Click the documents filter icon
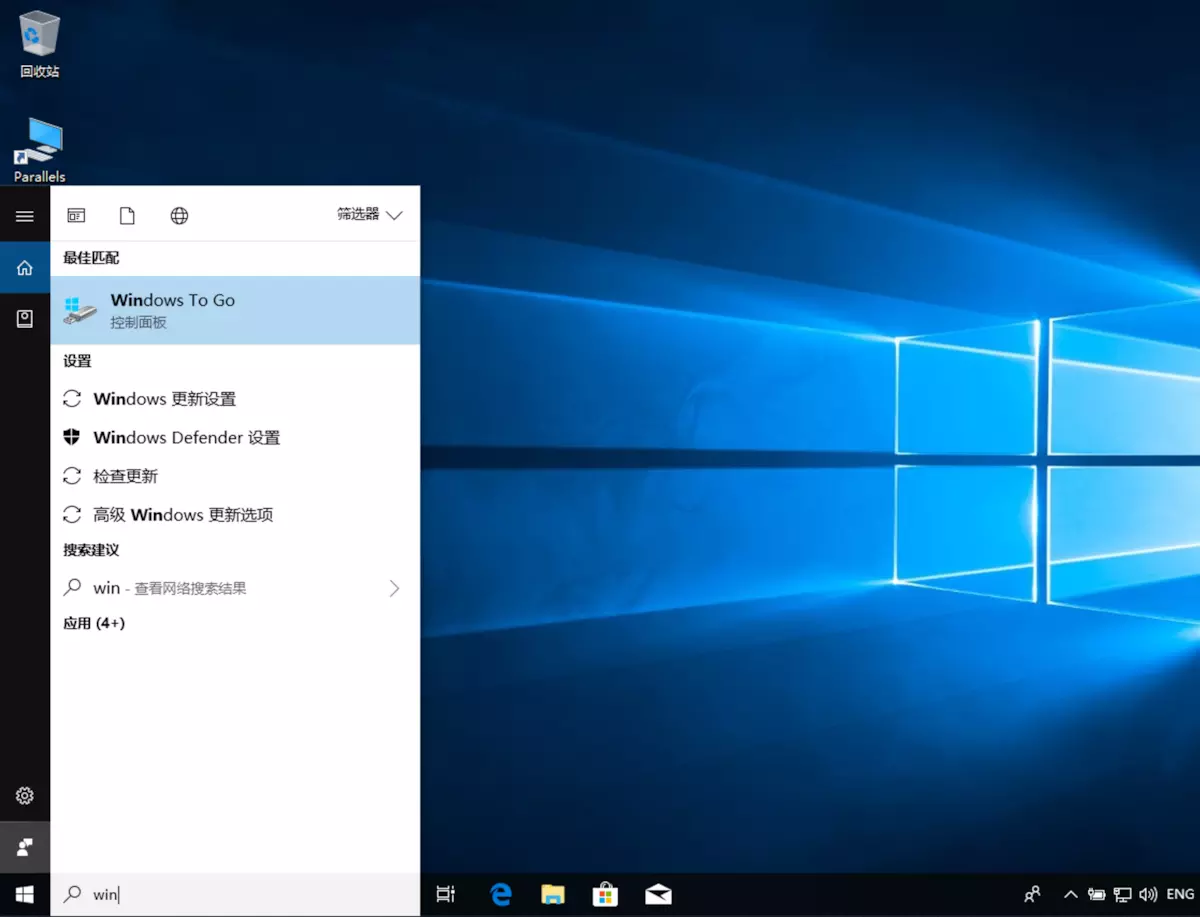 point(127,216)
